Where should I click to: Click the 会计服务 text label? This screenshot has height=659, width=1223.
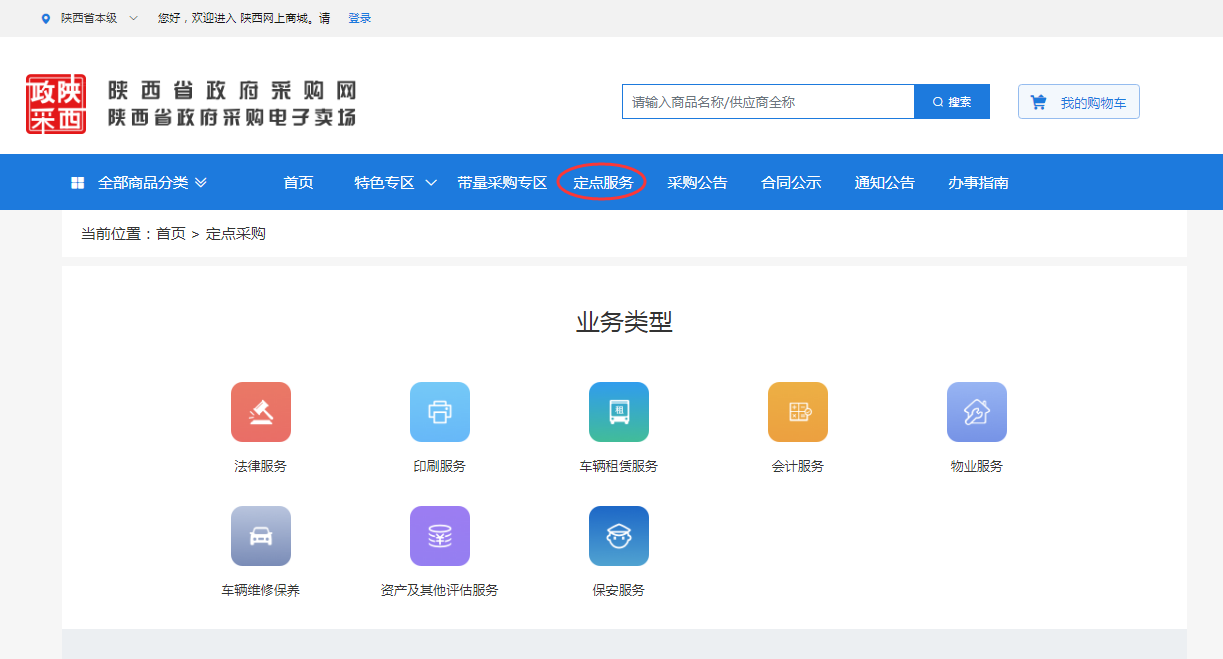pyautogui.click(x=798, y=466)
